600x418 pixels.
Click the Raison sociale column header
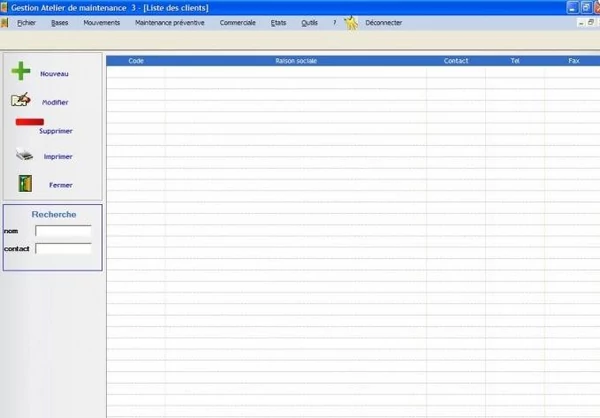coord(296,61)
